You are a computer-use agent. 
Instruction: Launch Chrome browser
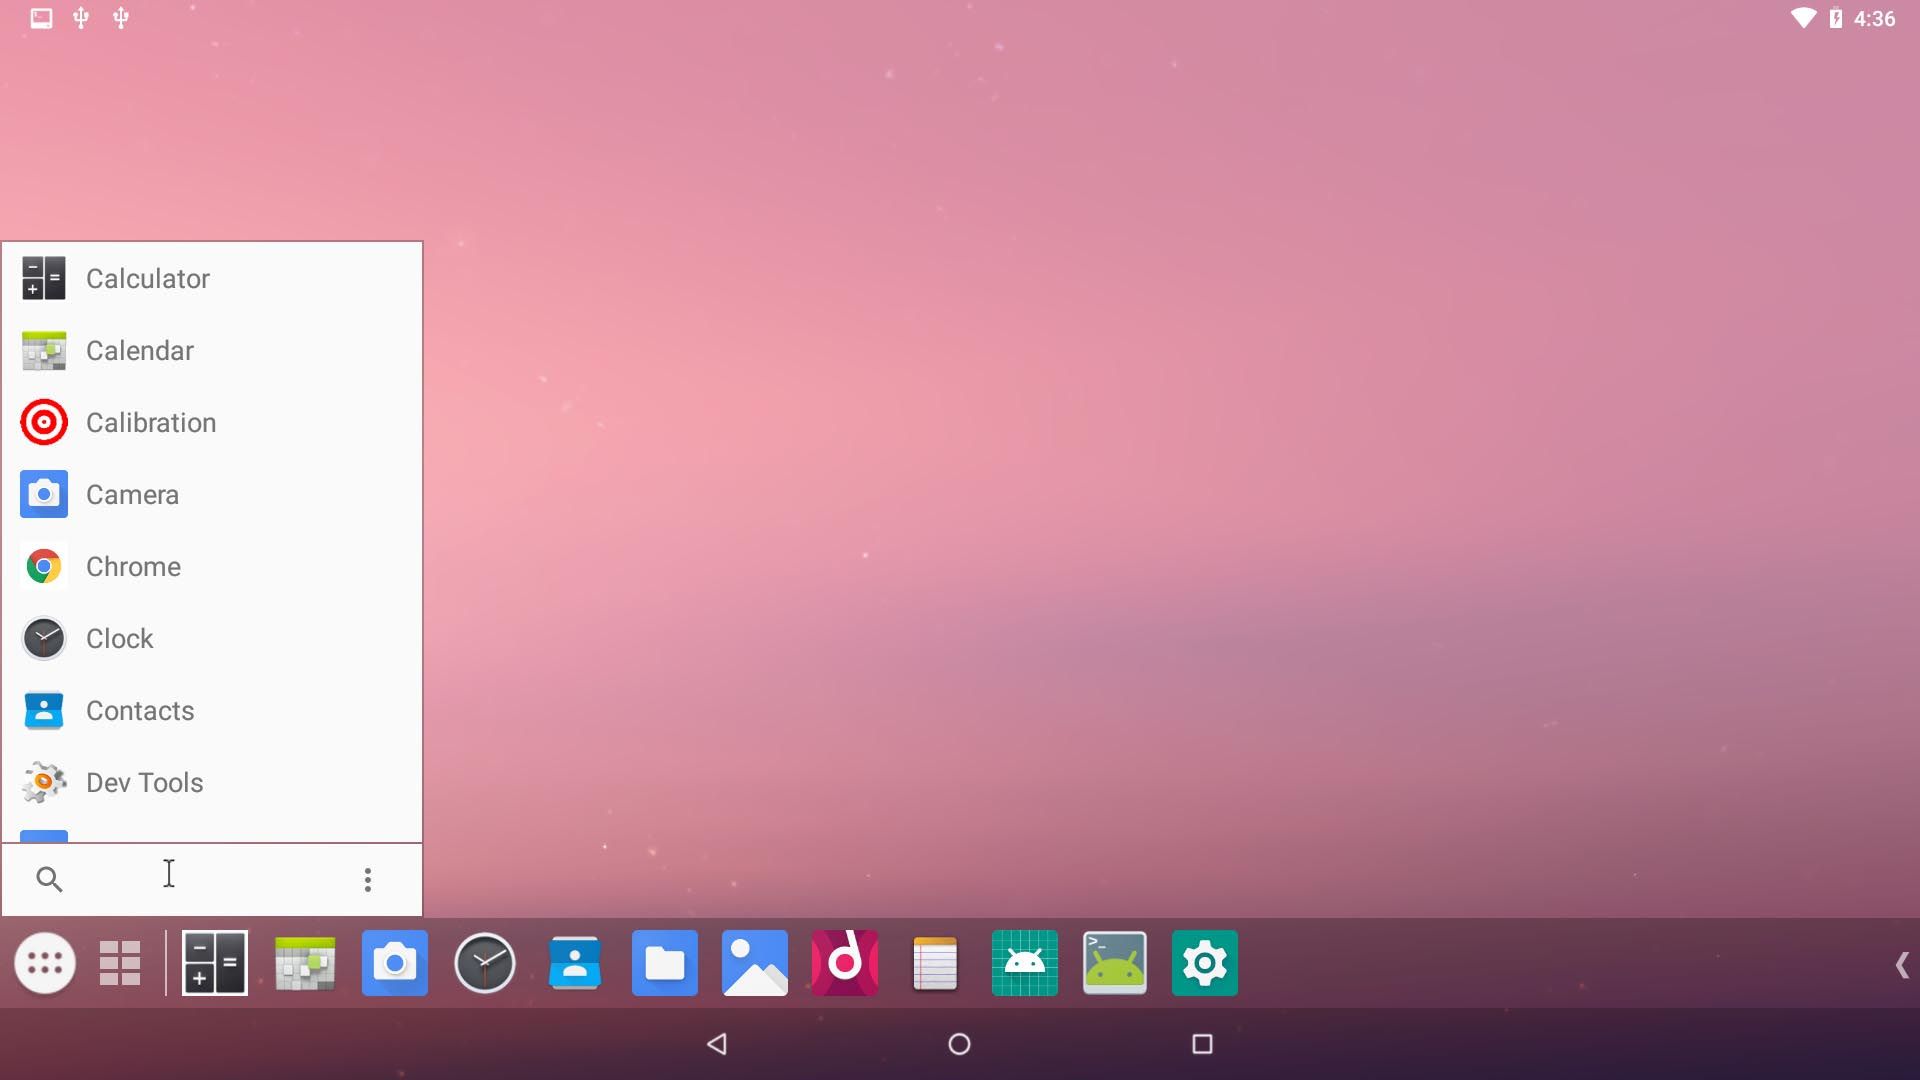pos(133,566)
